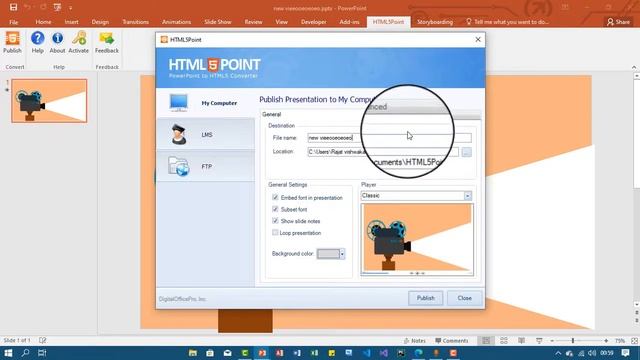
Task: Uncheck Embed font in presentation
Action: tap(275, 197)
